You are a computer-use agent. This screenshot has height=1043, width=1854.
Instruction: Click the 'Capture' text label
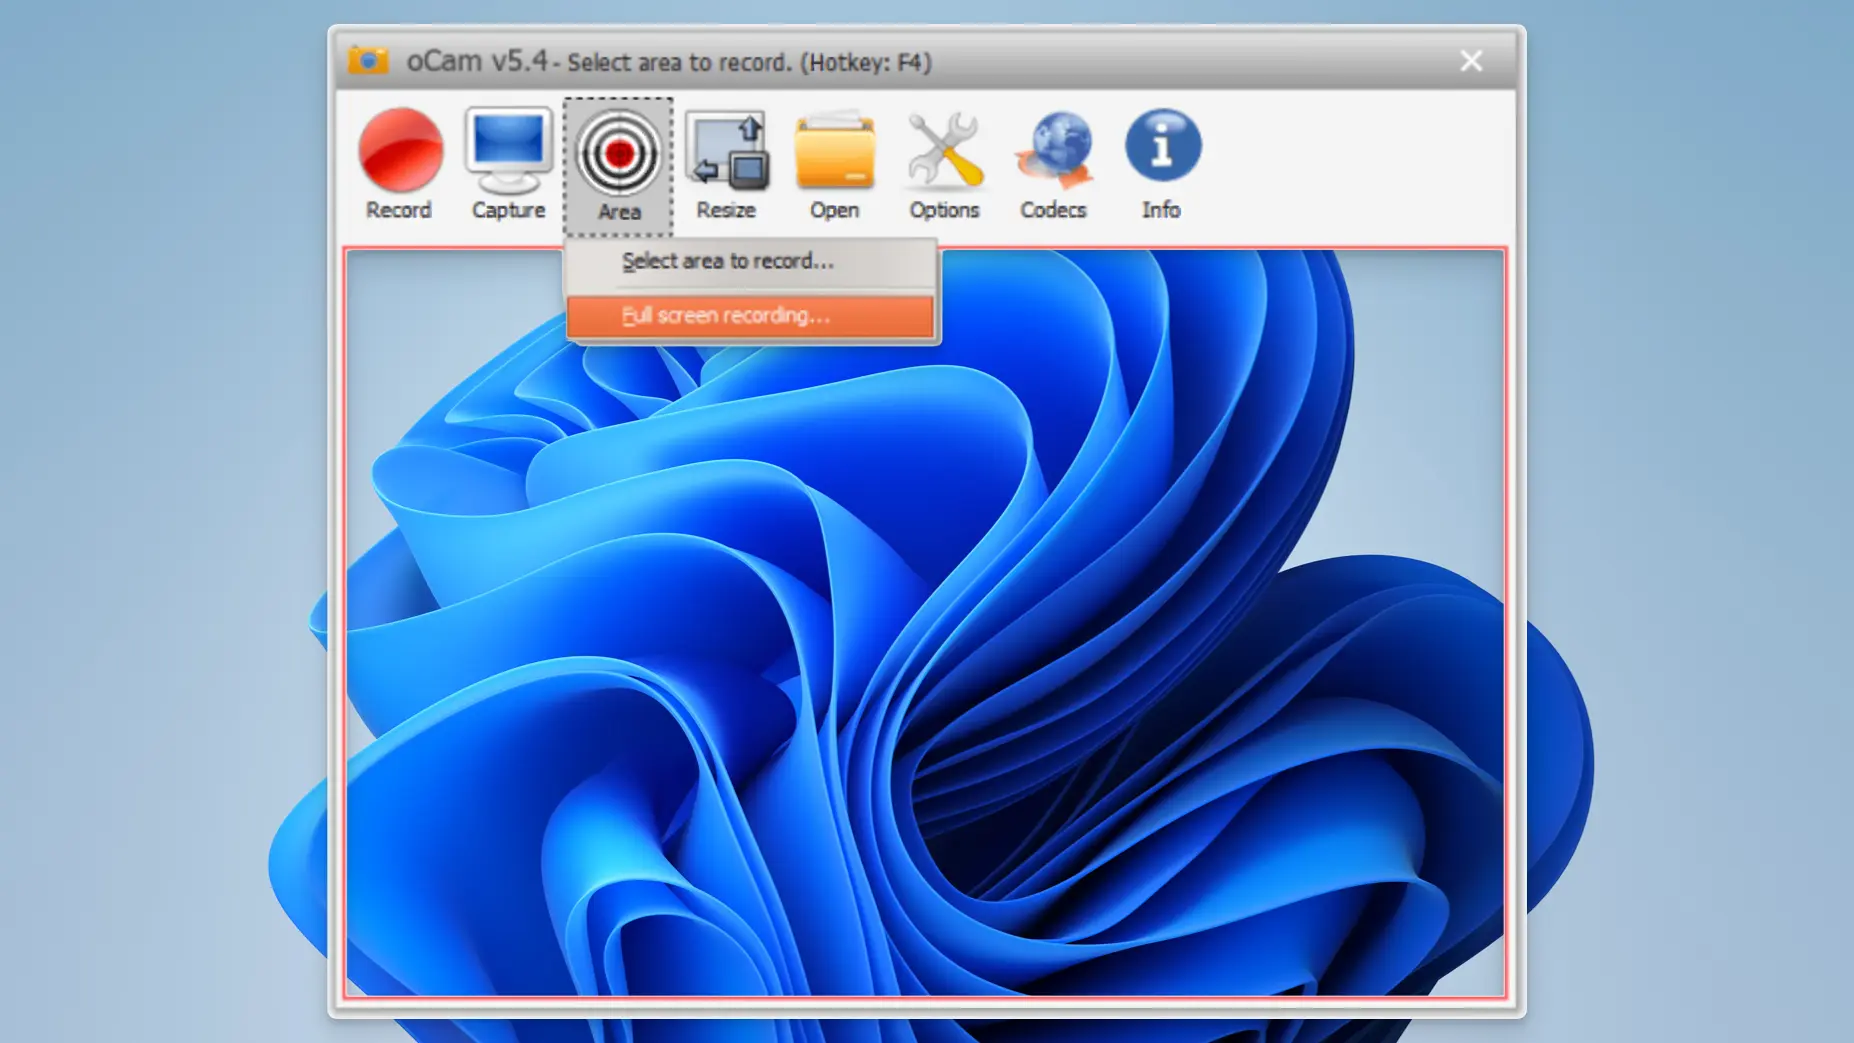[508, 210]
